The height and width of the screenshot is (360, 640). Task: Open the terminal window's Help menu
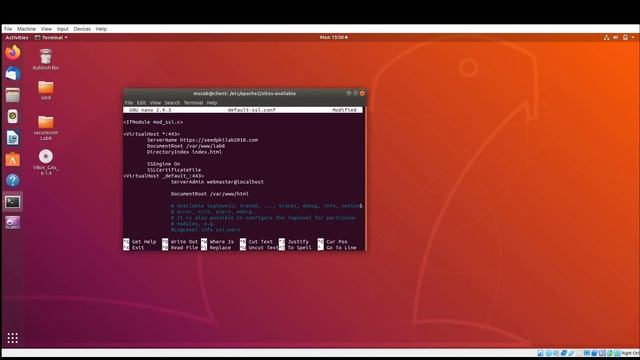(212, 103)
